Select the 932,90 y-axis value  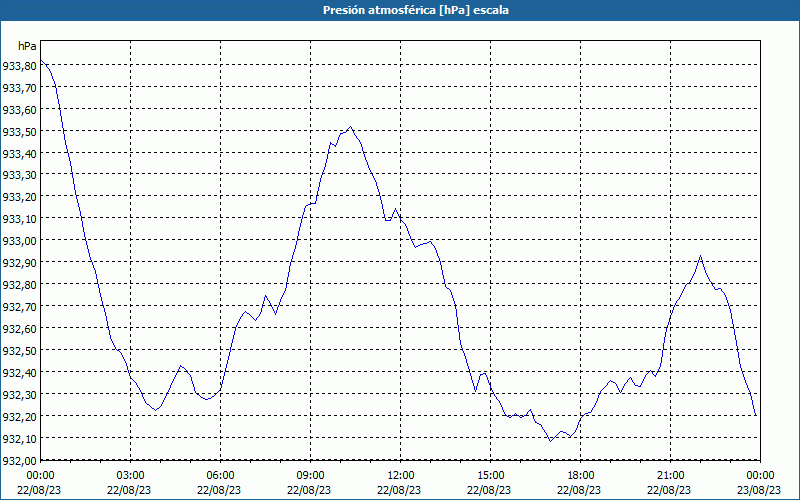19,263
